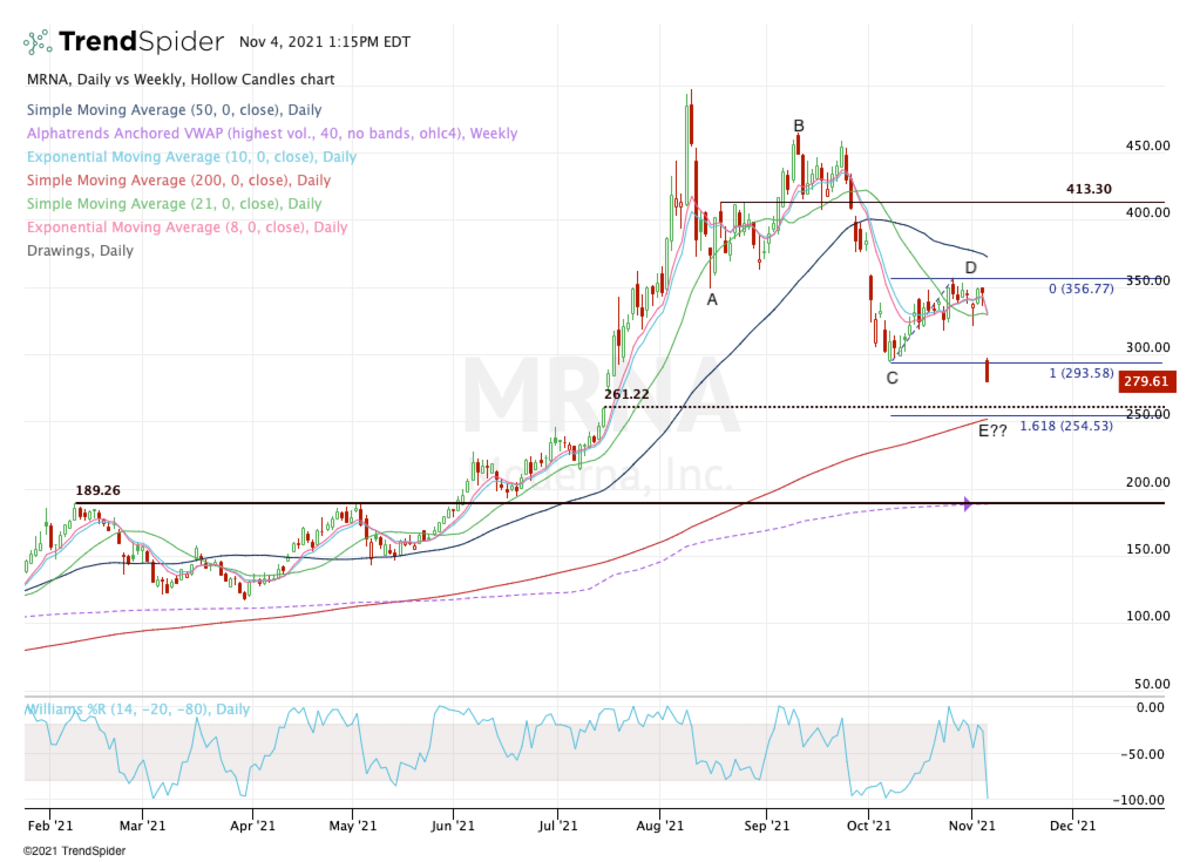1200x862 pixels.
Task: Click the Fibonacci 1.618 (254.53) label
Action: (x=1068, y=426)
